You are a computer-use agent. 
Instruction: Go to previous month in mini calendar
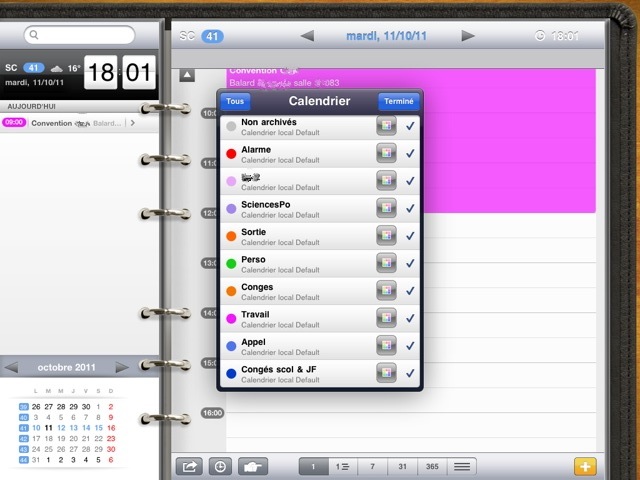click(11, 367)
